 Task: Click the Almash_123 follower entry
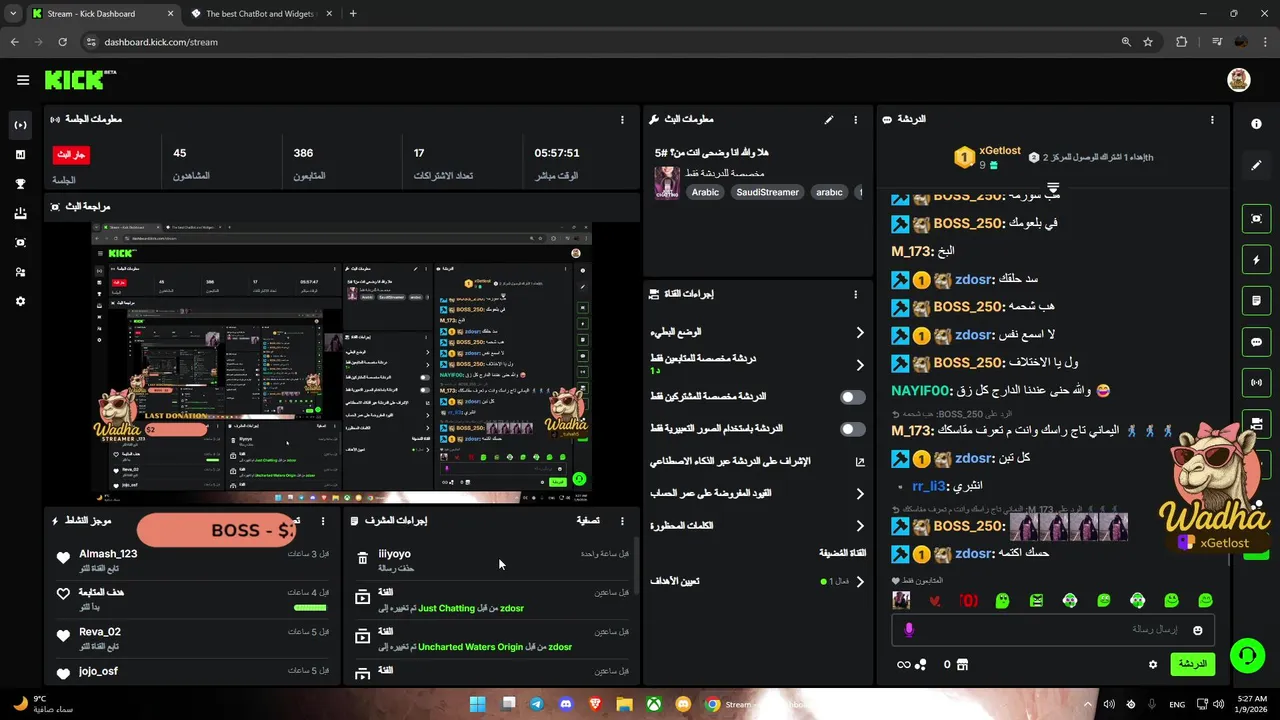[x=194, y=560]
